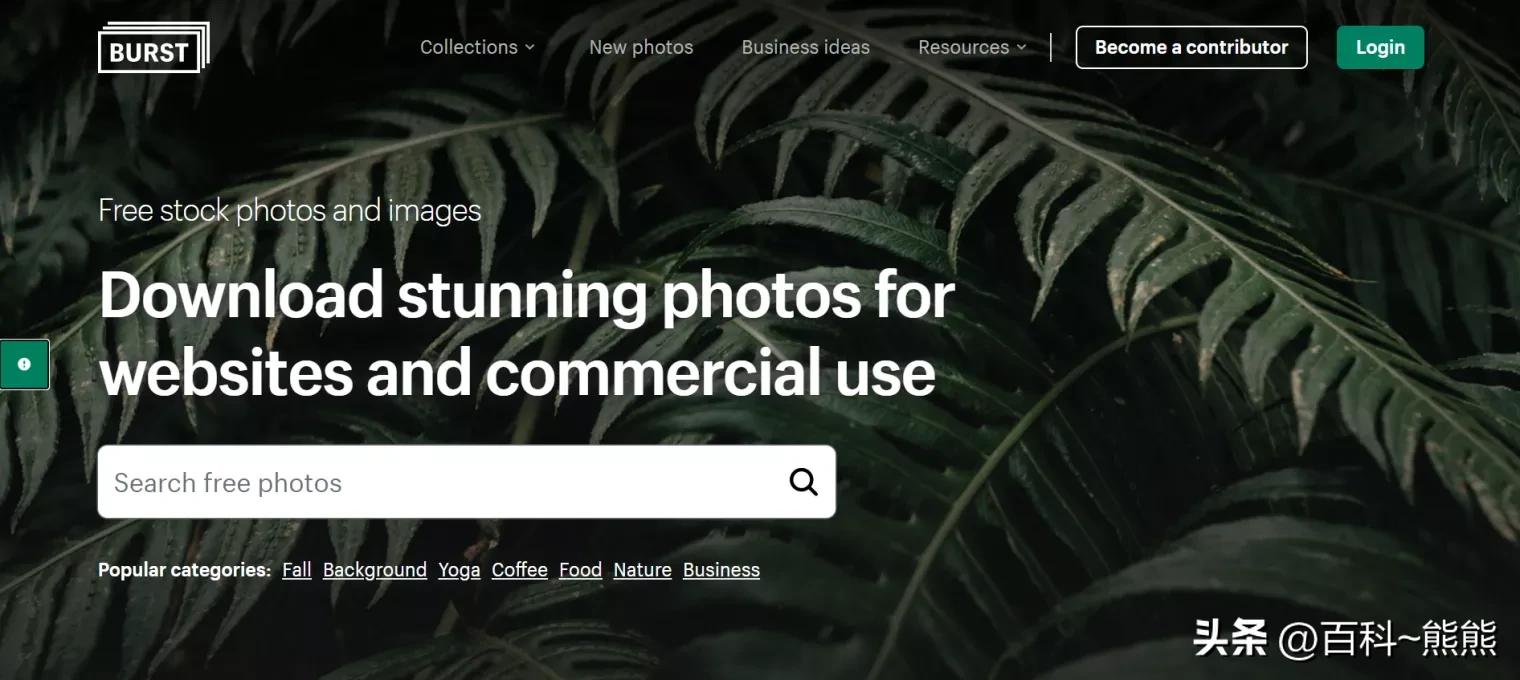This screenshot has height=680, width=1520.
Task: Expand the Resources dropdown menu
Action: click(x=972, y=47)
